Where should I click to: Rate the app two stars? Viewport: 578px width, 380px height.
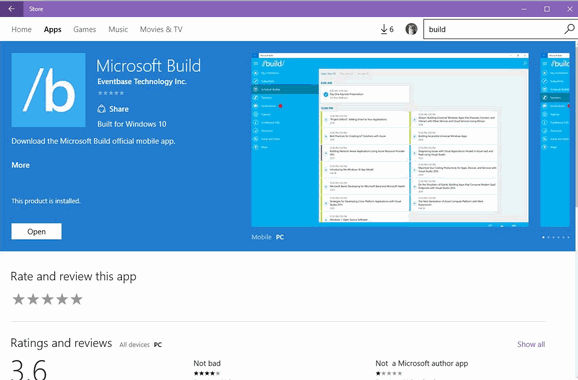(x=33, y=299)
